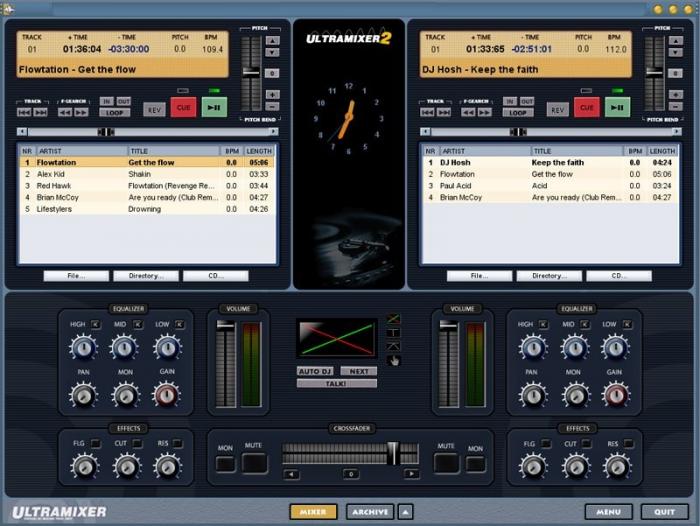Toggle left equalizer MID kill switch
The height and width of the screenshot is (526, 700).
(x=138, y=325)
